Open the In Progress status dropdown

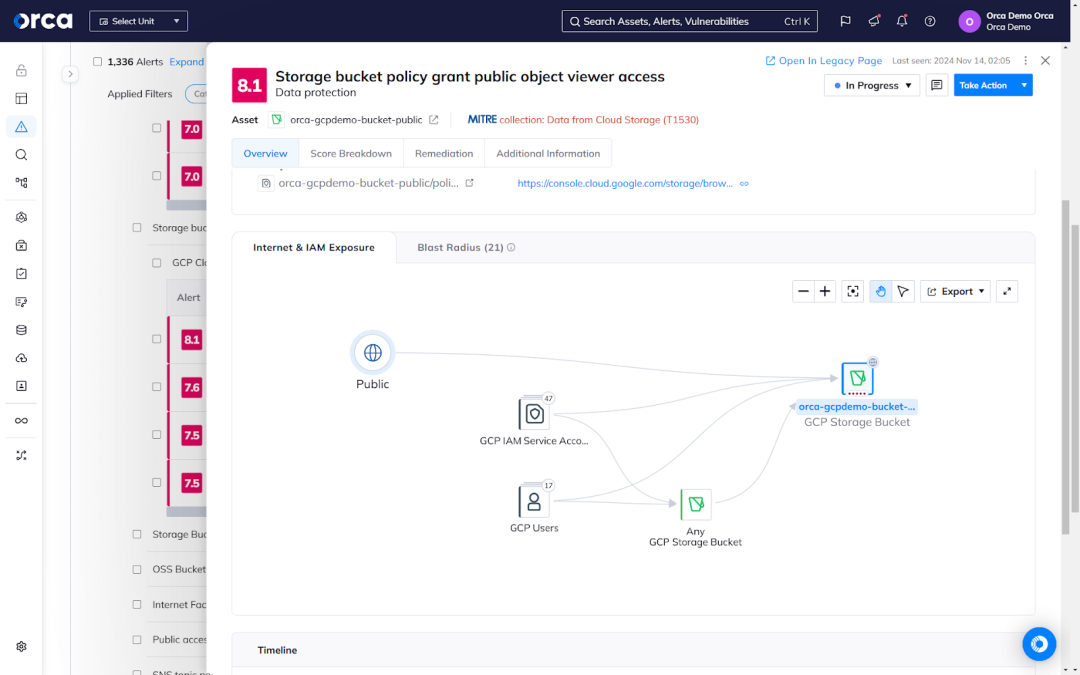coord(872,85)
